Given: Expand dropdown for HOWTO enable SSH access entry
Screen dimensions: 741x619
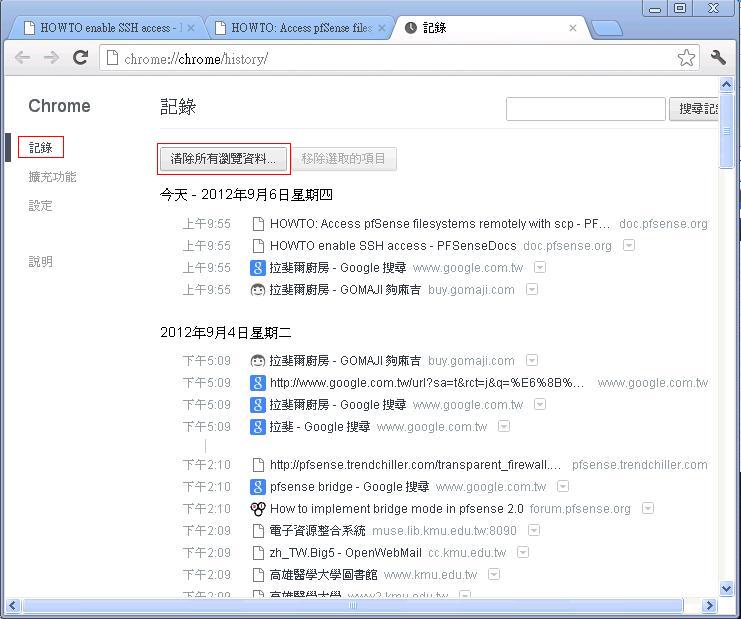Looking at the screenshot, I should coord(629,245).
